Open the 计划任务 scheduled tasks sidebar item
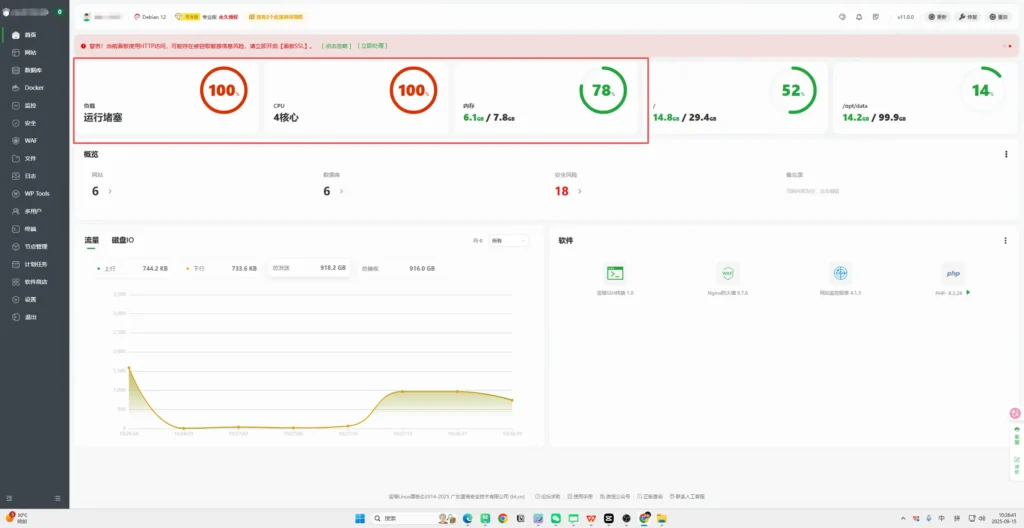1024x528 pixels. coord(34,264)
